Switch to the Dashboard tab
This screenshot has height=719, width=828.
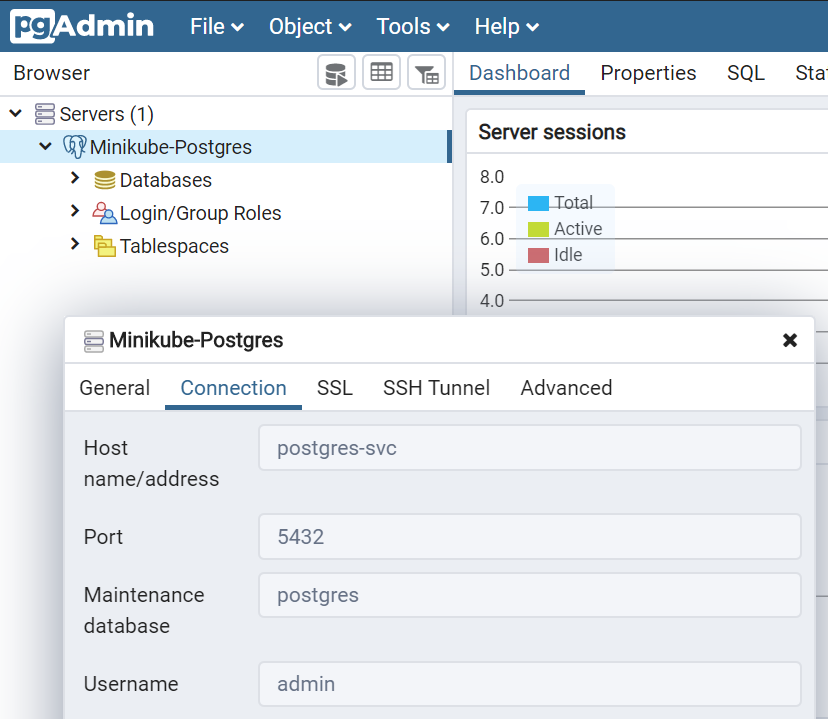[x=519, y=73]
